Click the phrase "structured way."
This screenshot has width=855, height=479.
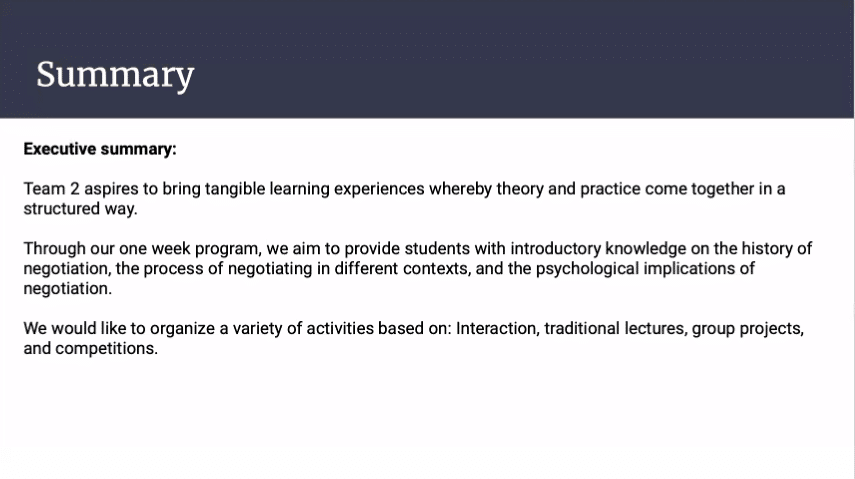80,209
